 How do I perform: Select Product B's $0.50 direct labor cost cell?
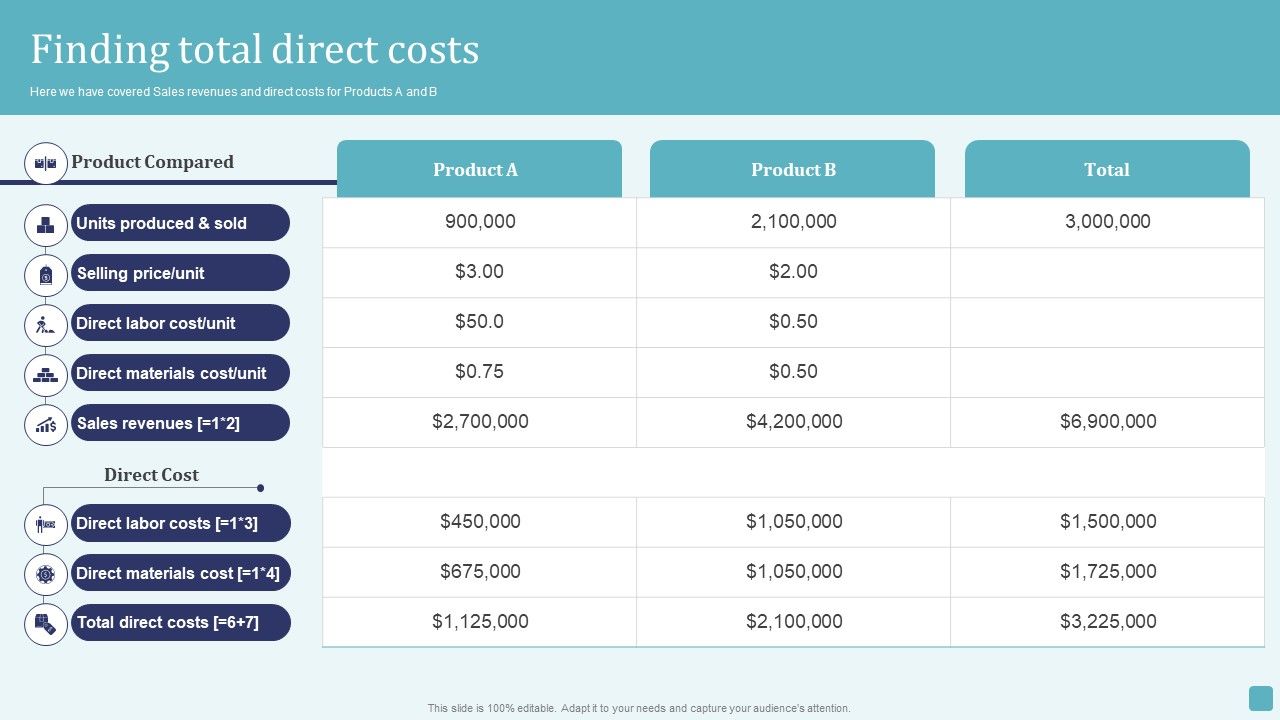(x=793, y=322)
